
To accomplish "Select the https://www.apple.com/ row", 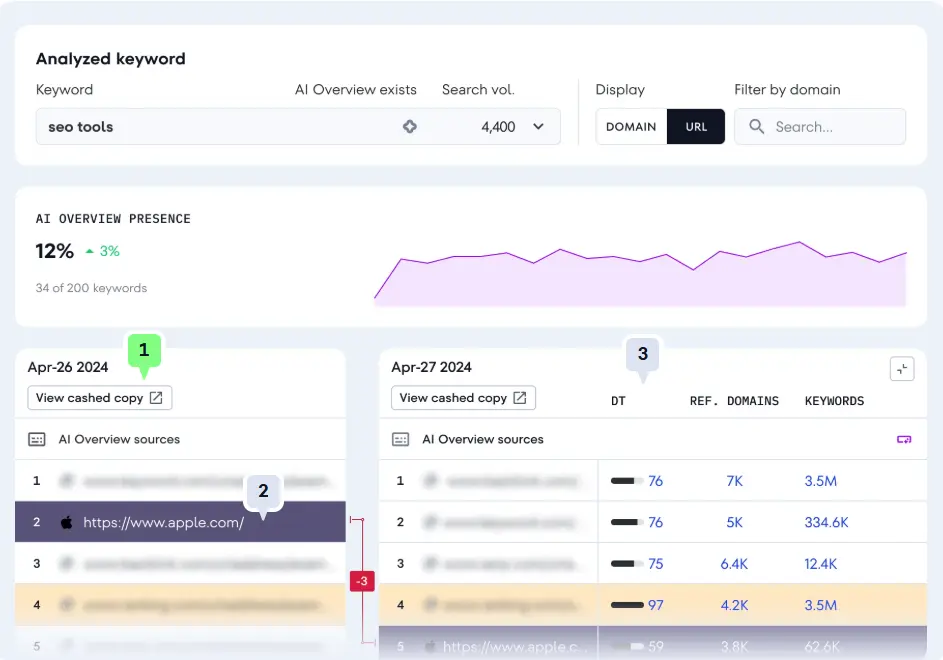I will click(180, 522).
